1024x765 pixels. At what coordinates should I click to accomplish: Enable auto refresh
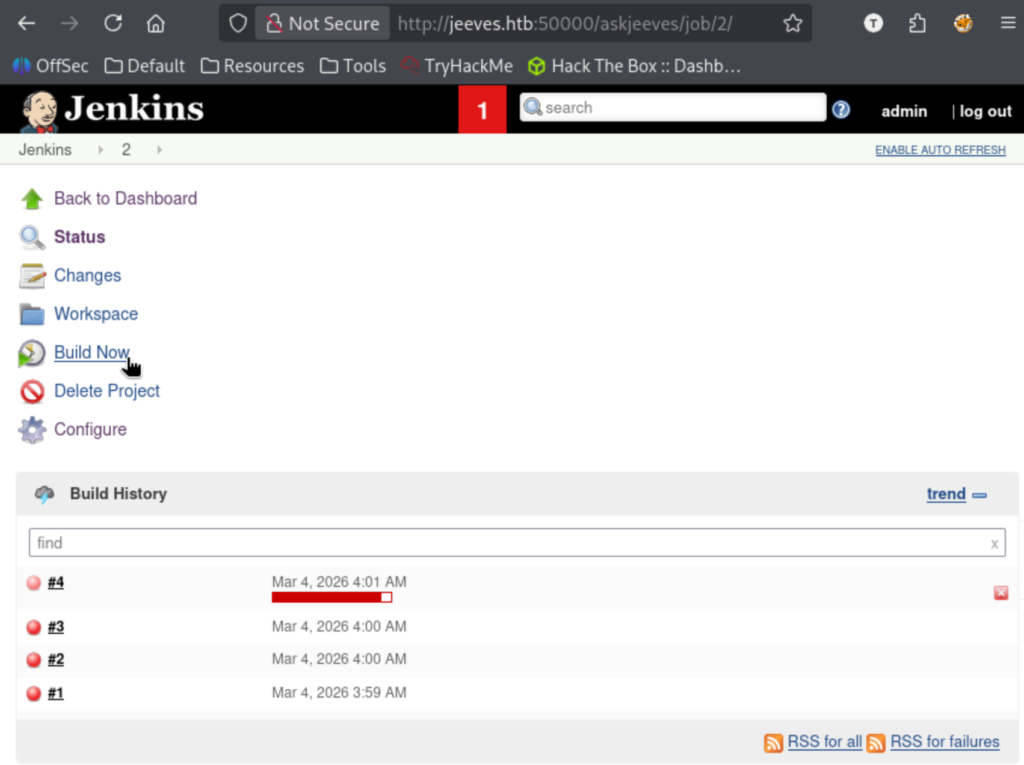coord(940,150)
